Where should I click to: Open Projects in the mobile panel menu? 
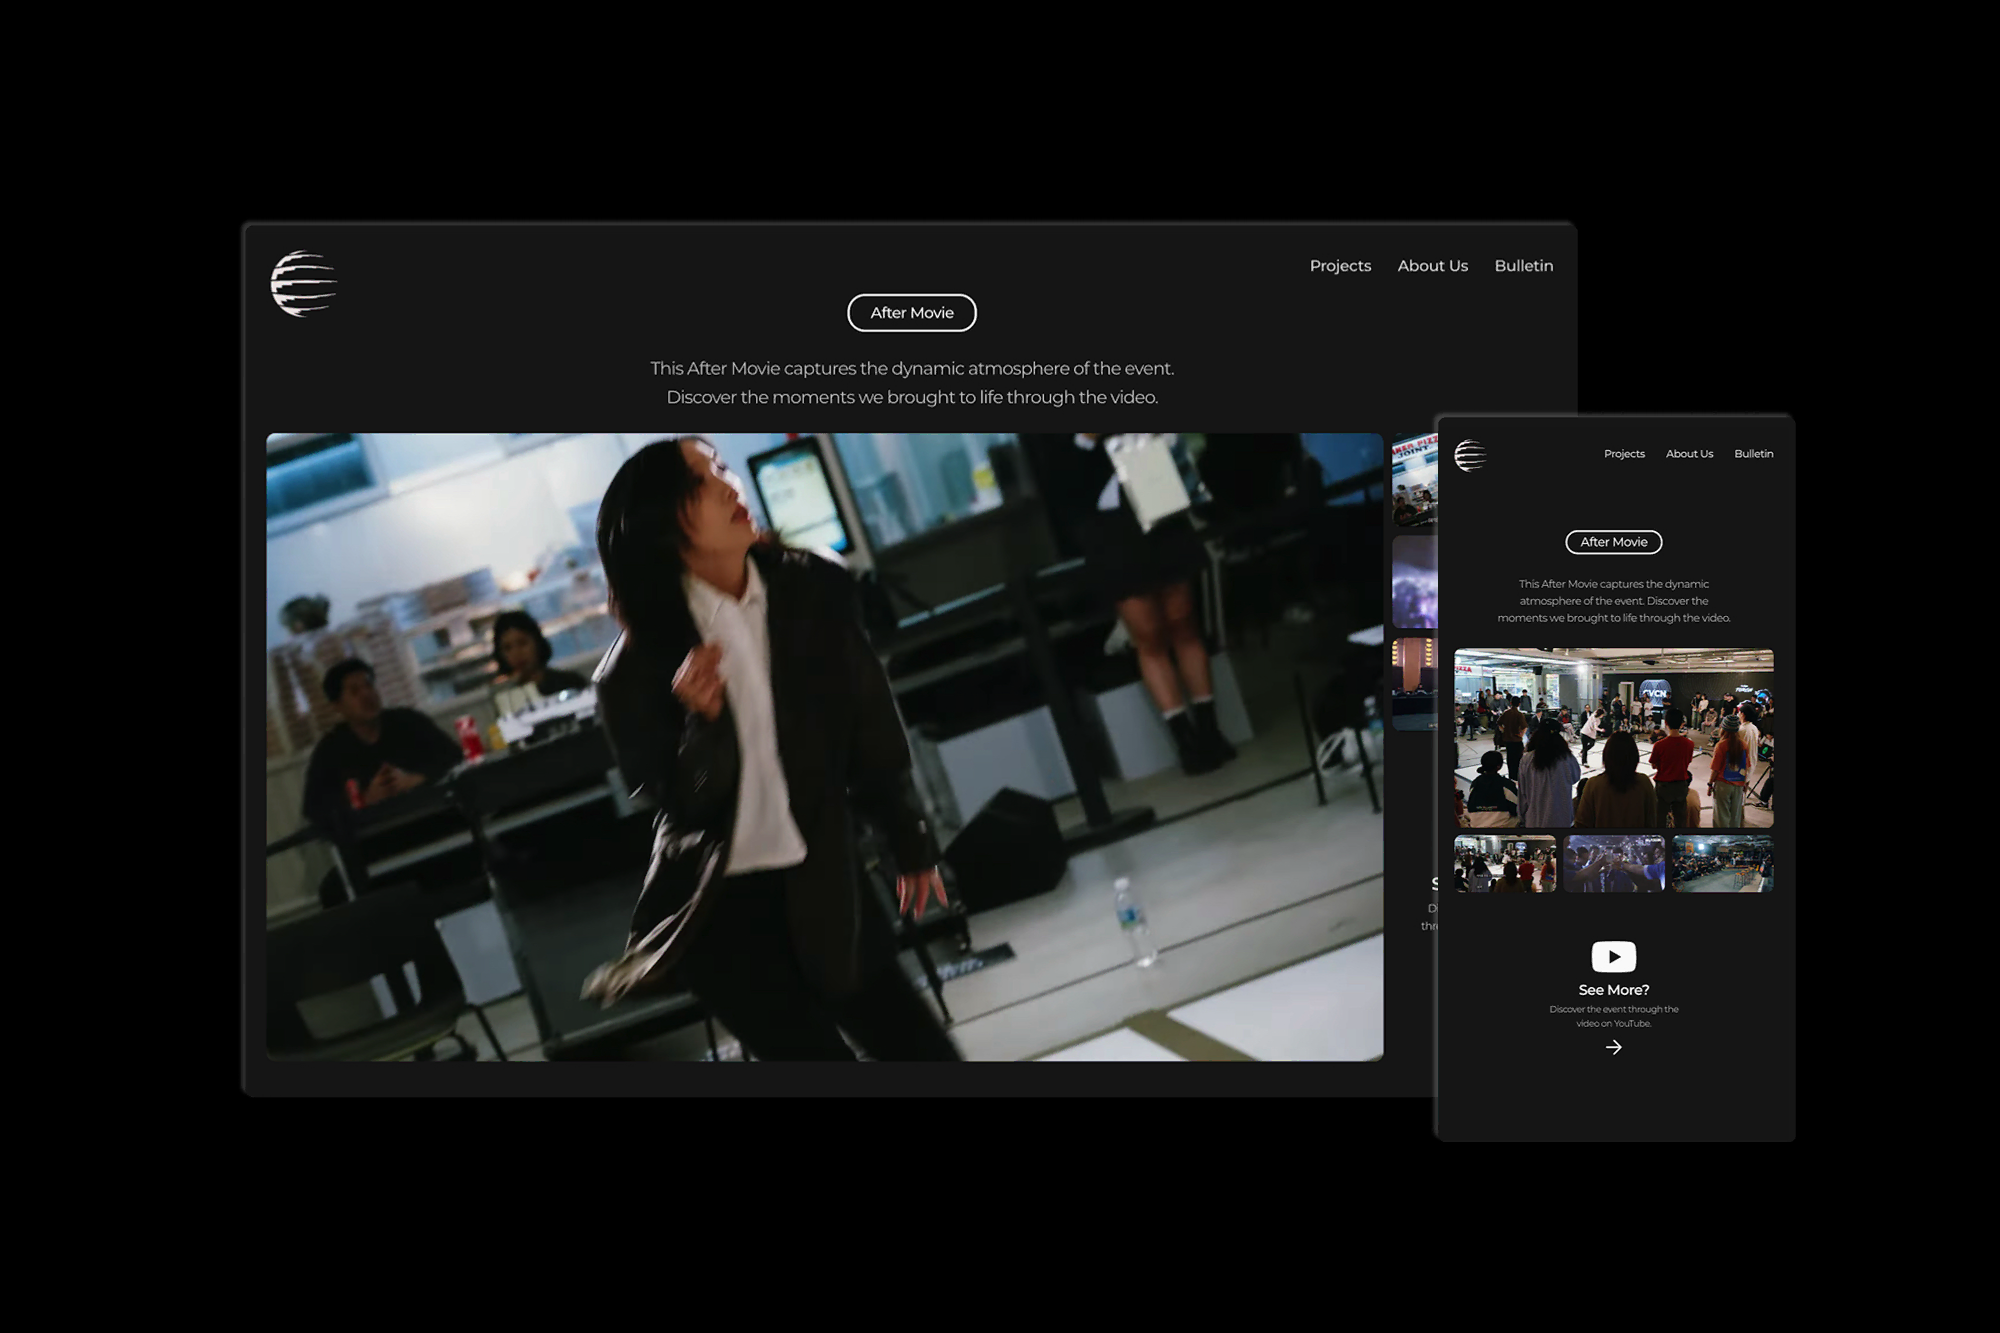1624,454
